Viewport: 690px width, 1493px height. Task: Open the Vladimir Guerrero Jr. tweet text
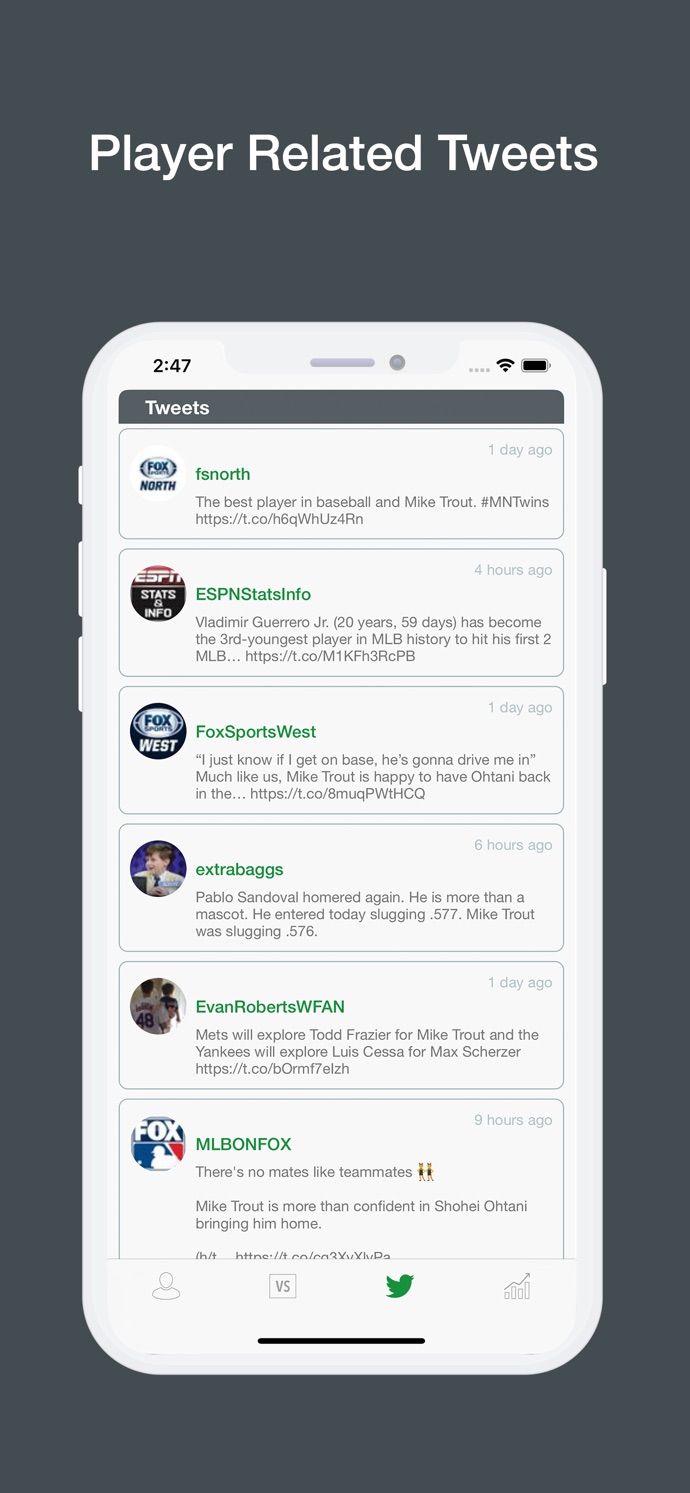[x=373, y=639]
